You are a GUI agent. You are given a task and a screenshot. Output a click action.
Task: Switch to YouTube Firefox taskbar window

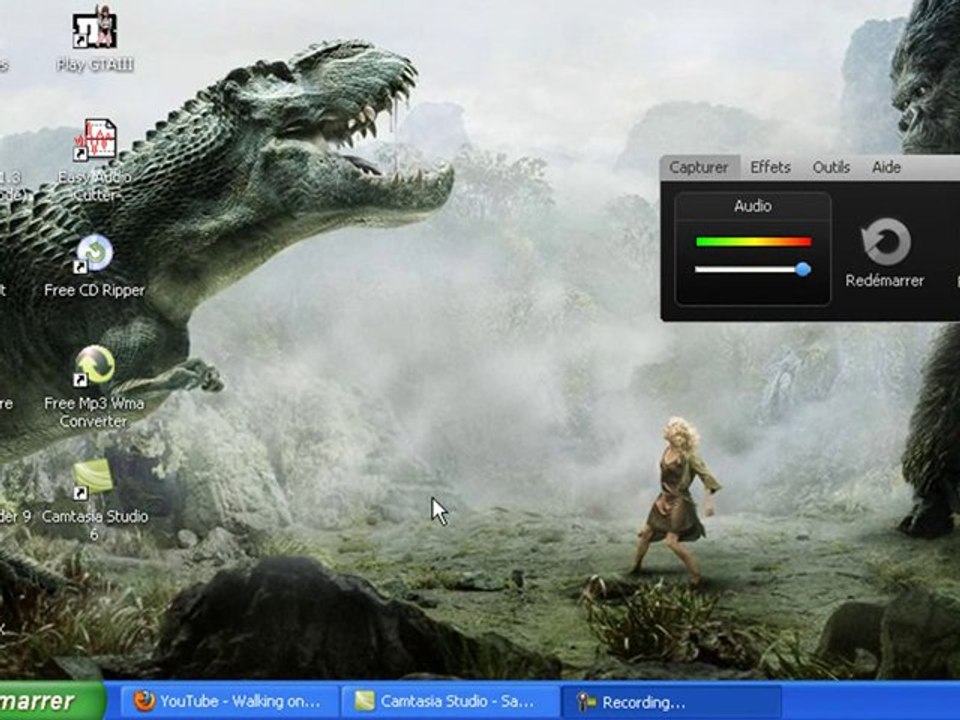(231, 701)
